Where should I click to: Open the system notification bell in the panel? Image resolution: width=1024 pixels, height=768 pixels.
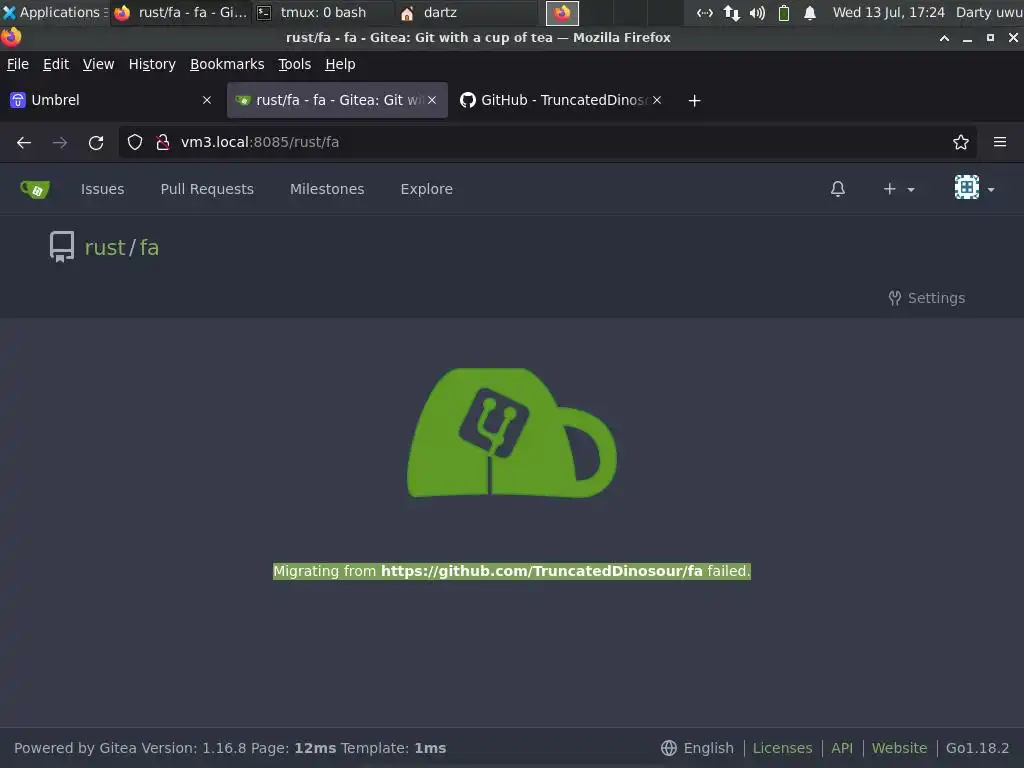pyautogui.click(x=810, y=12)
